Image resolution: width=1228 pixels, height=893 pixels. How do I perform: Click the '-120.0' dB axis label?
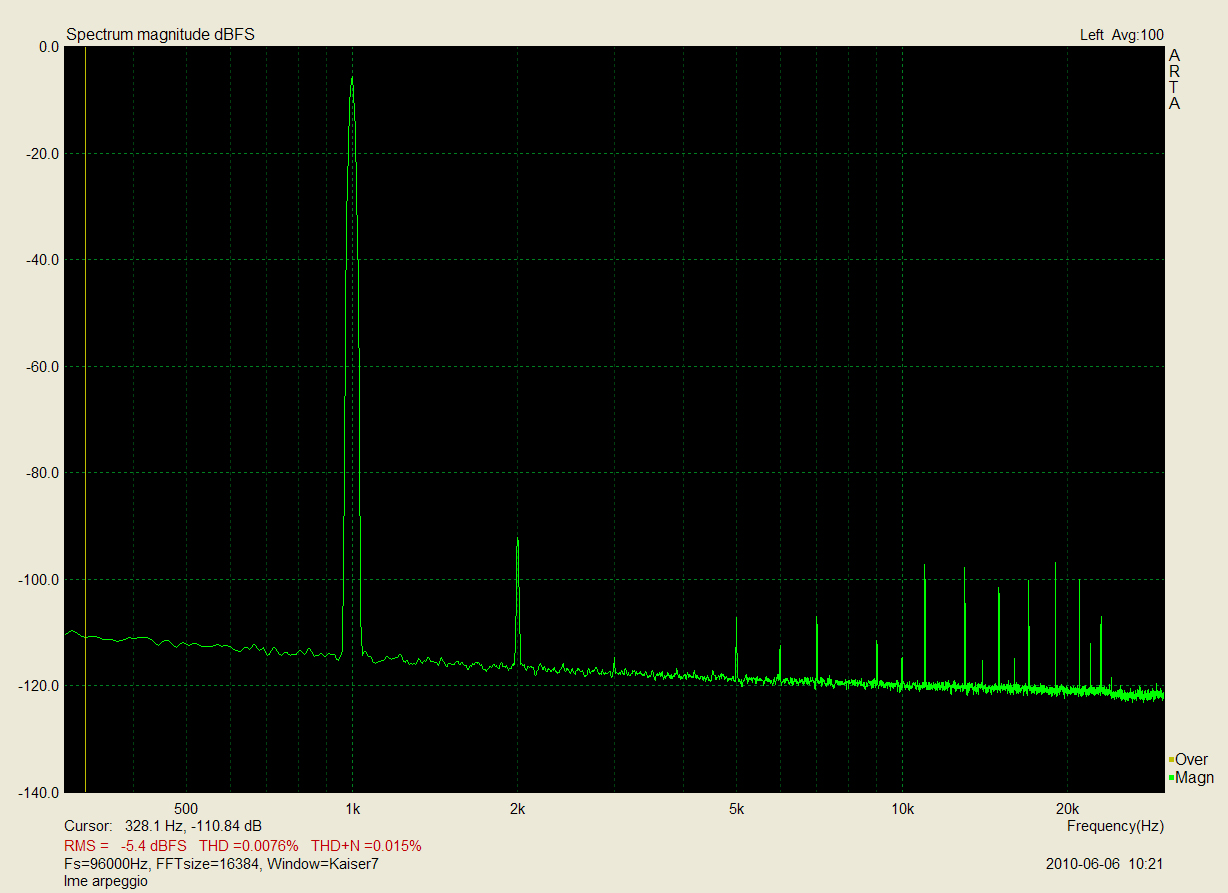point(40,686)
